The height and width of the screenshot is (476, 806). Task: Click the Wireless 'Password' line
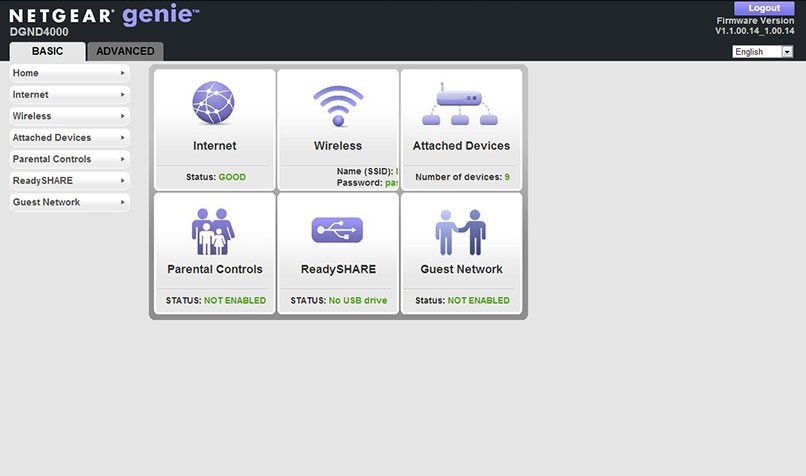pos(368,182)
